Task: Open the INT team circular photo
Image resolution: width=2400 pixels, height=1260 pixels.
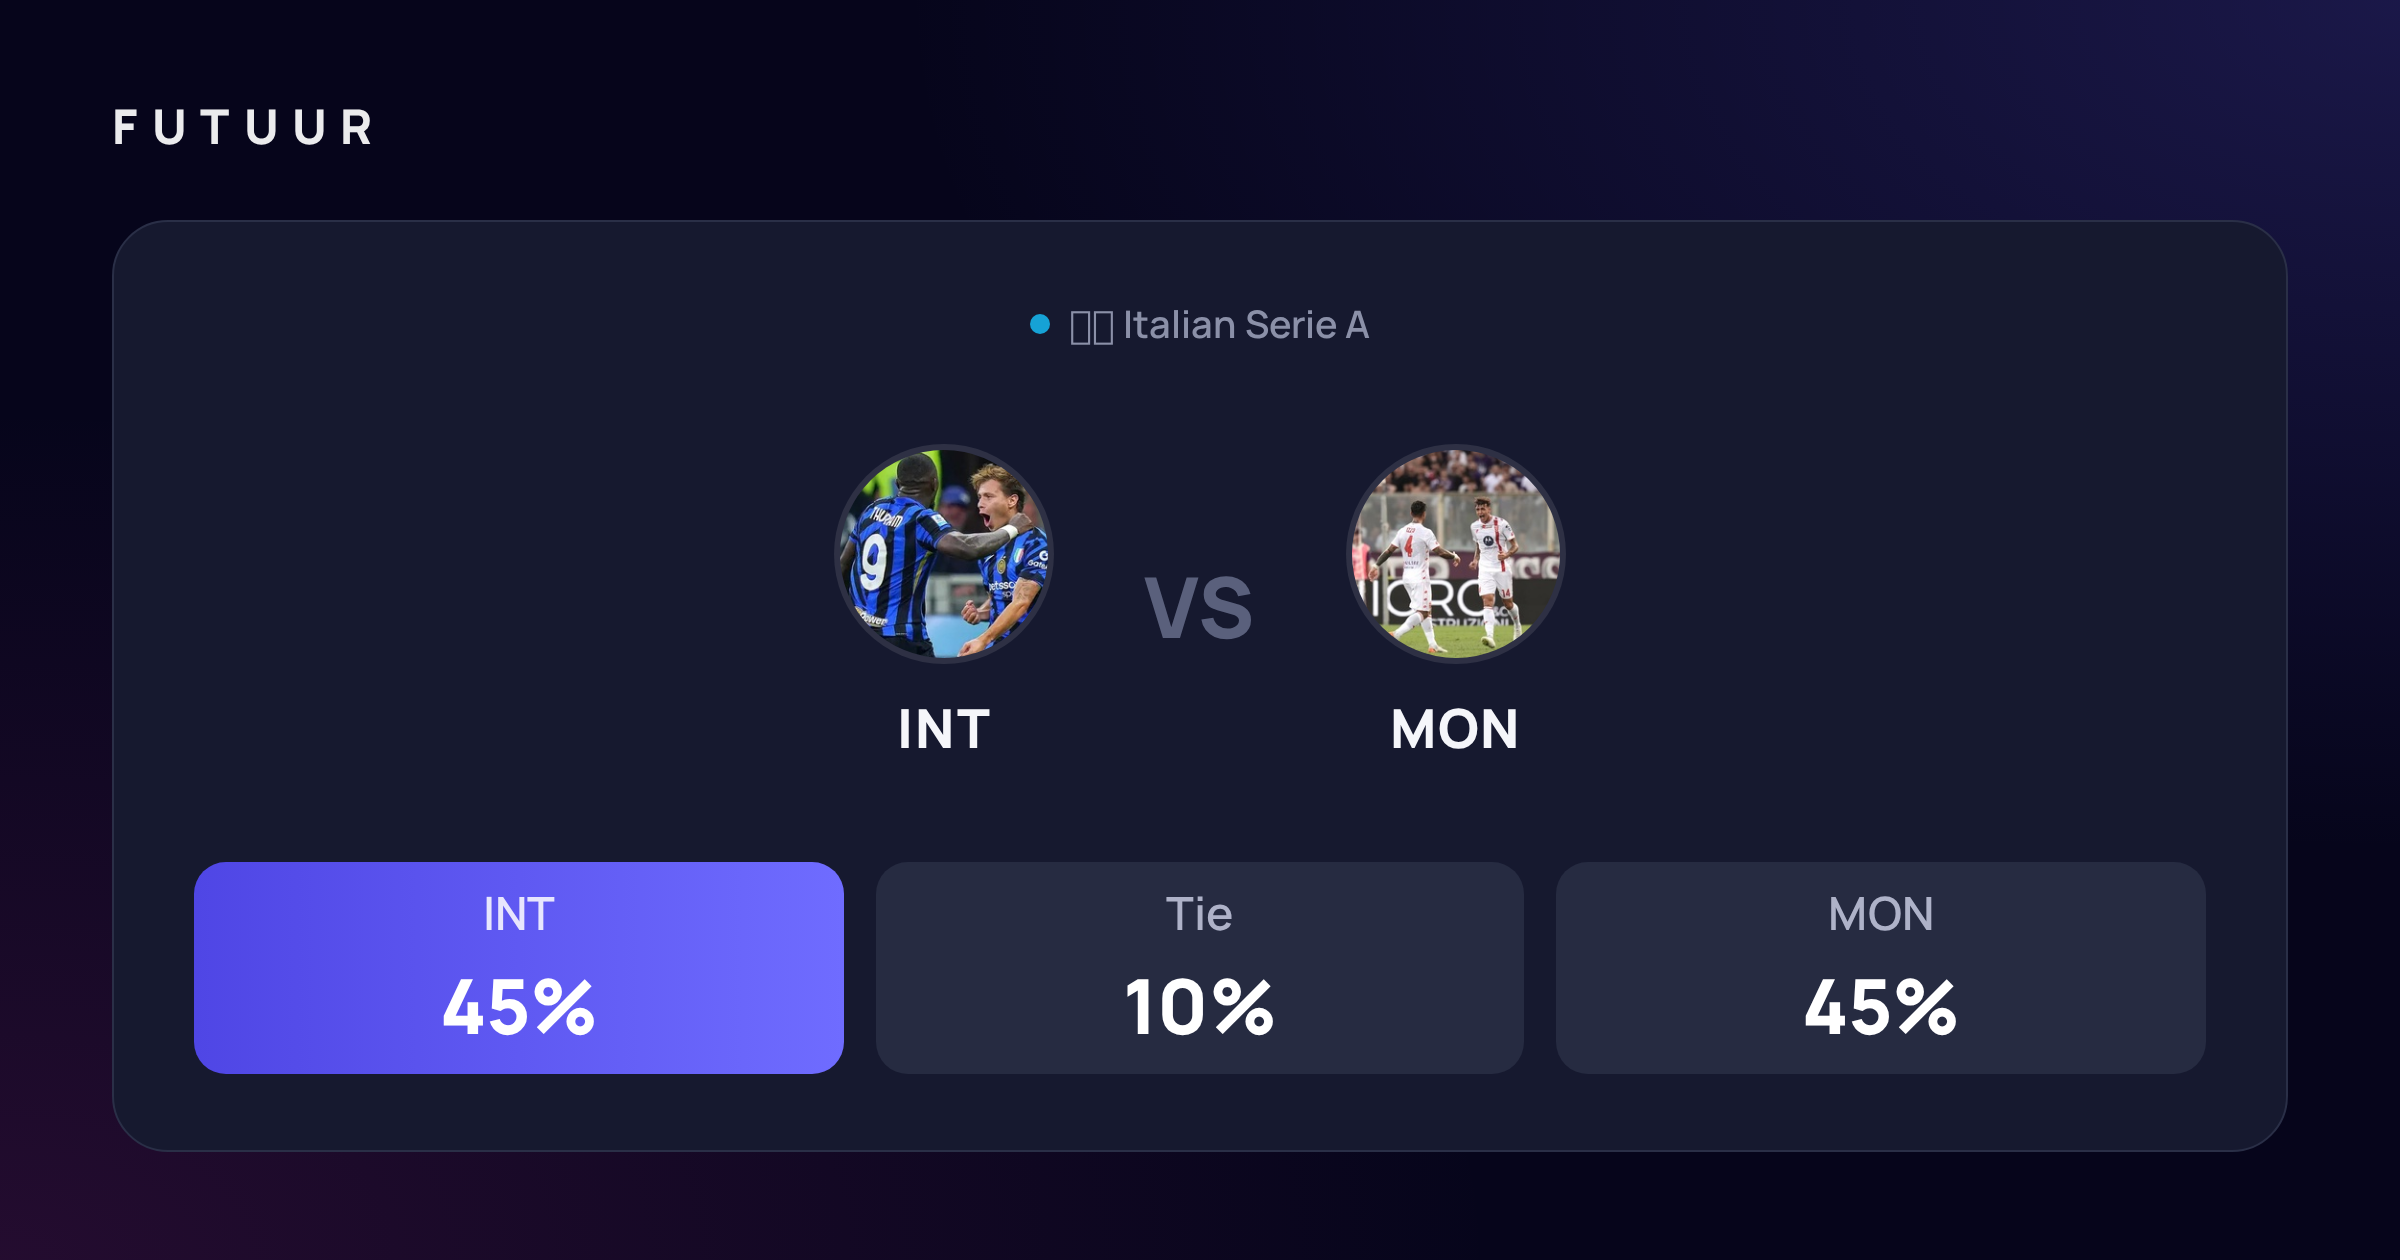Action: click(x=943, y=553)
